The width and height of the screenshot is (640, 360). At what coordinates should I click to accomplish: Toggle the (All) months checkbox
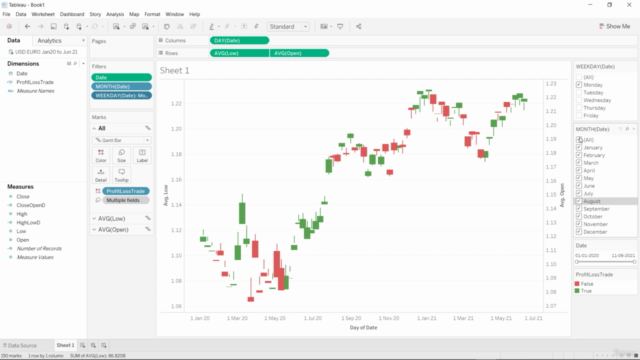coord(579,140)
